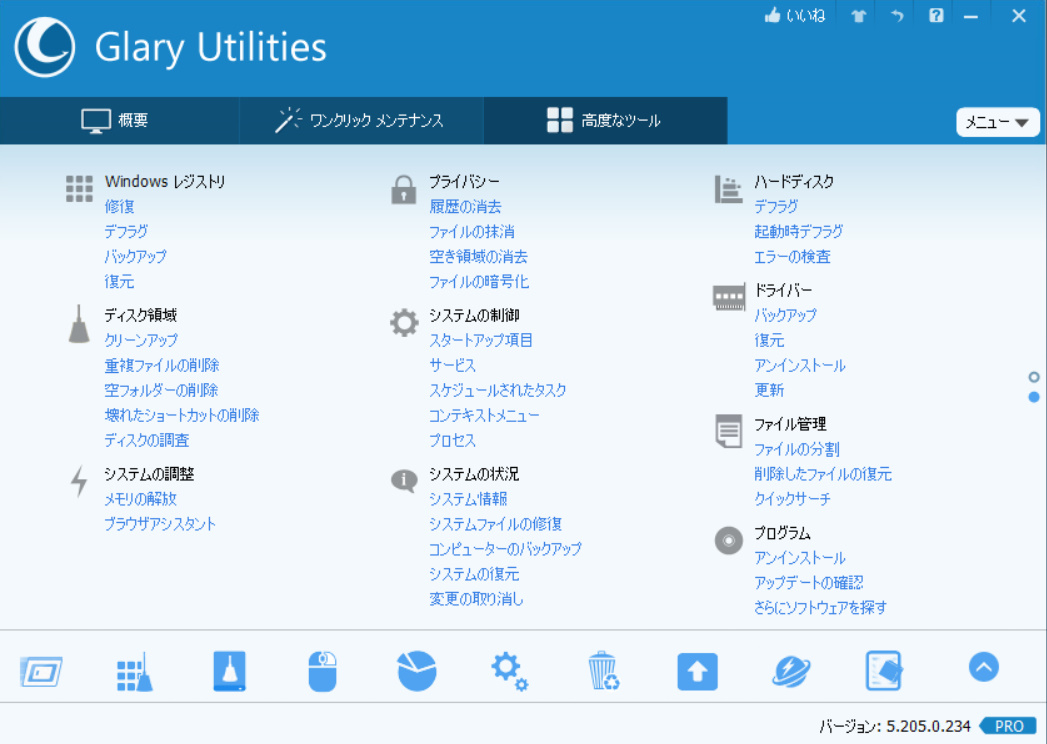The image size is (1047, 744).
Task: Open 更新 under ドライバー
Action: click(769, 390)
